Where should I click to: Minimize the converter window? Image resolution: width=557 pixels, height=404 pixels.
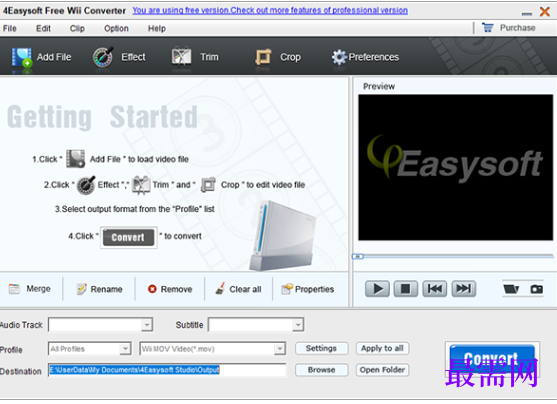tap(527, 14)
